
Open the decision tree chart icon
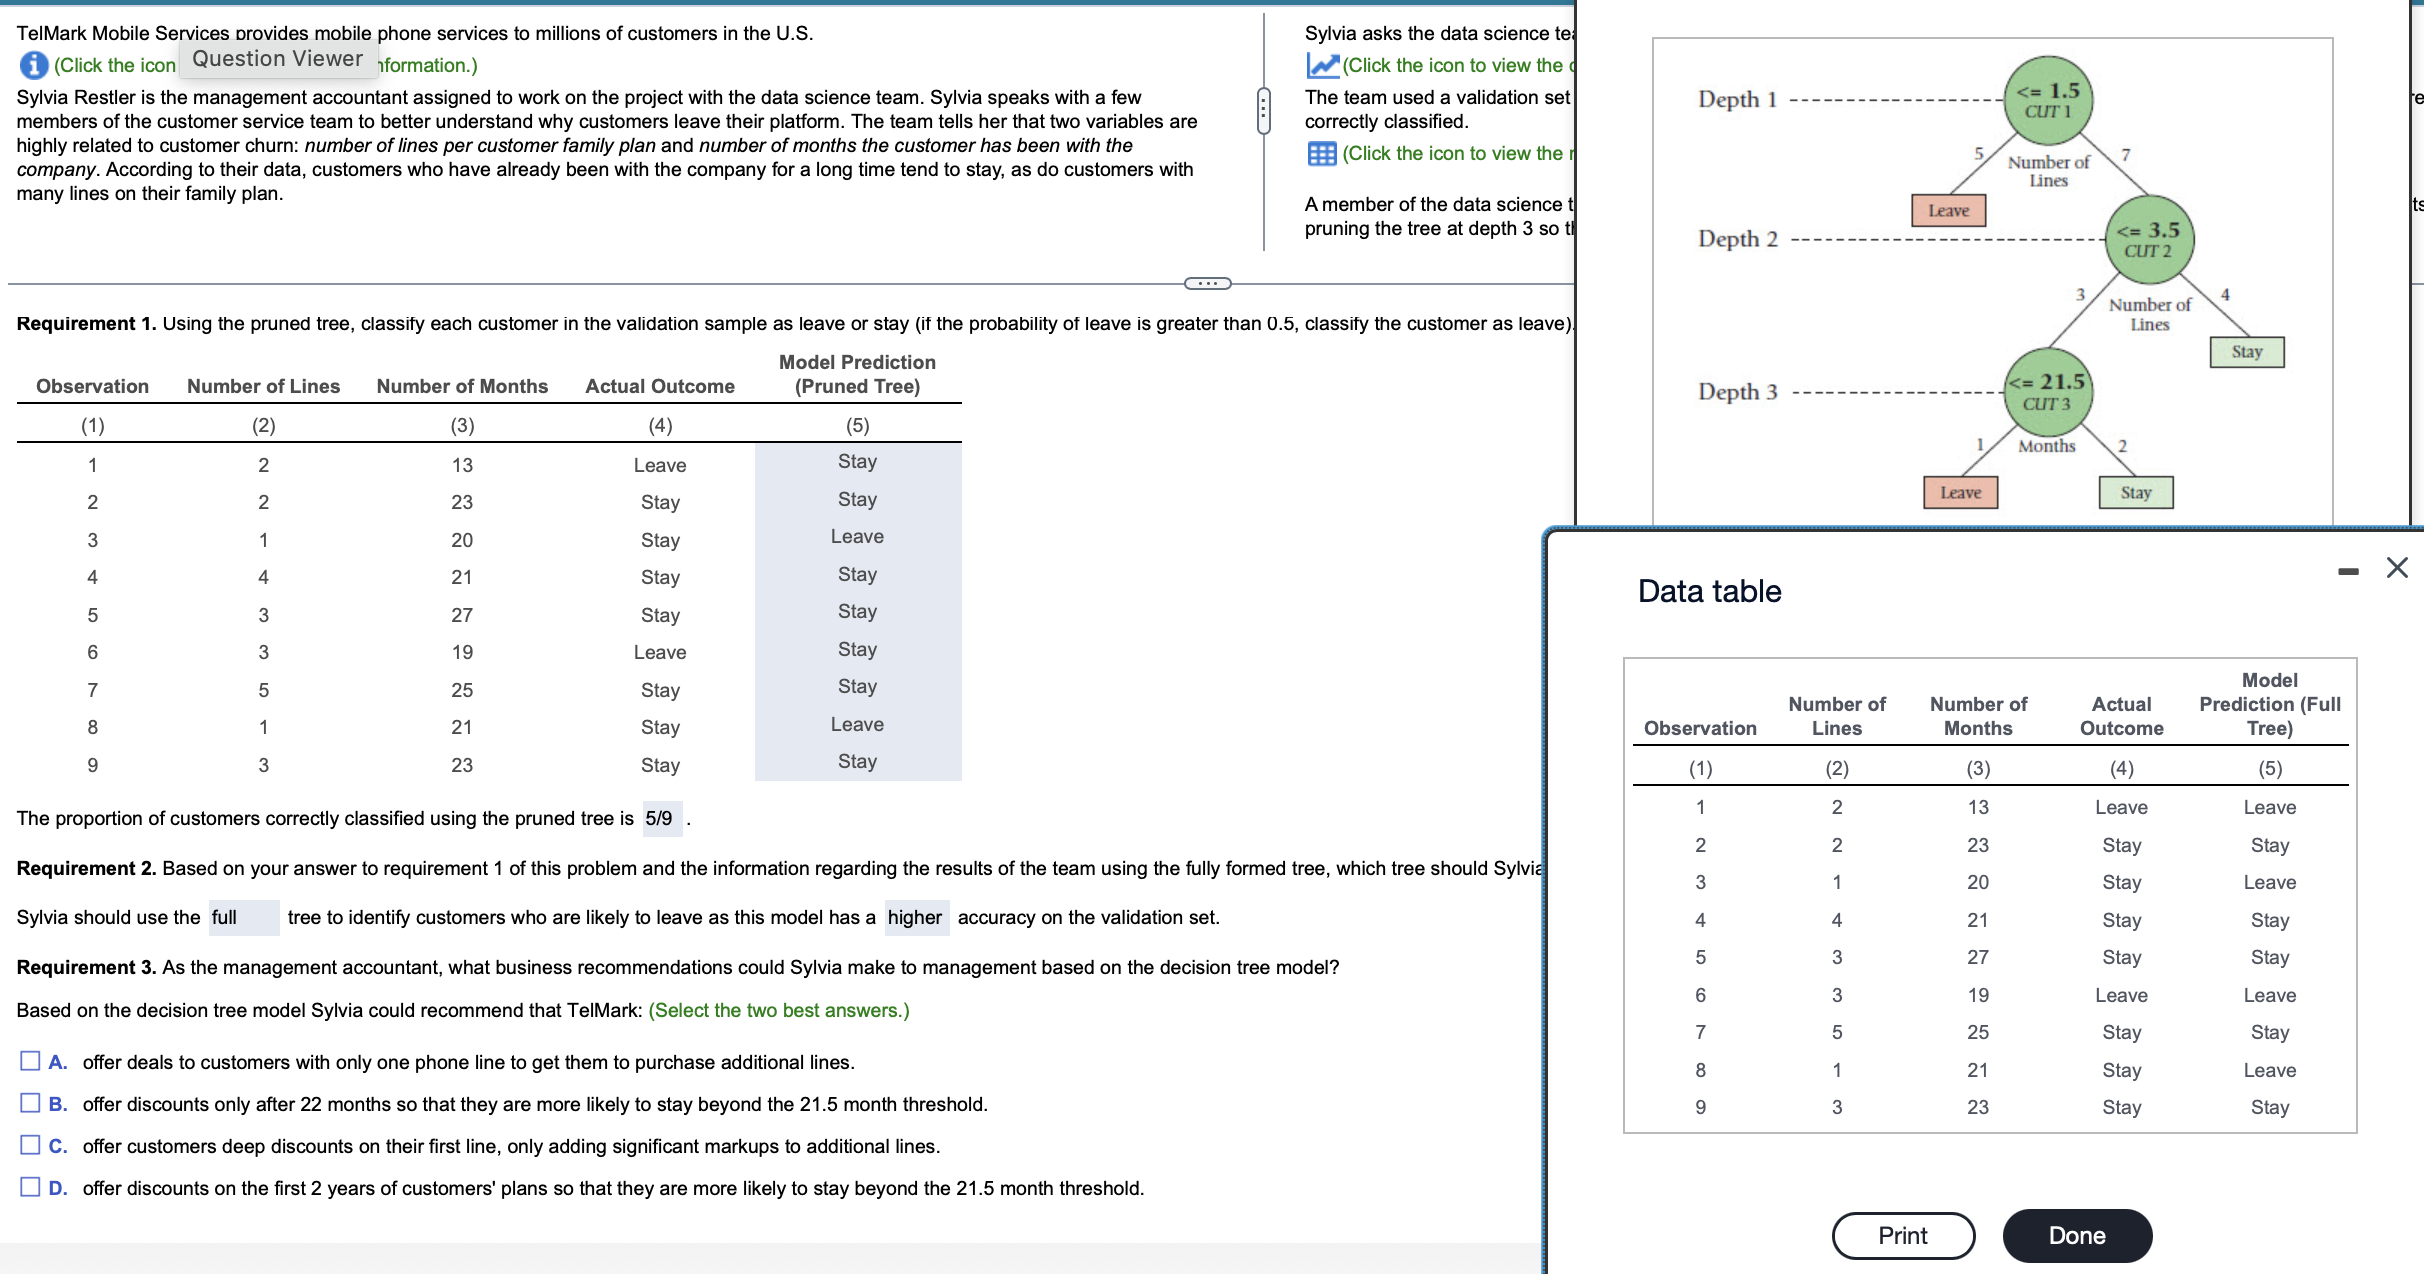1322,65
